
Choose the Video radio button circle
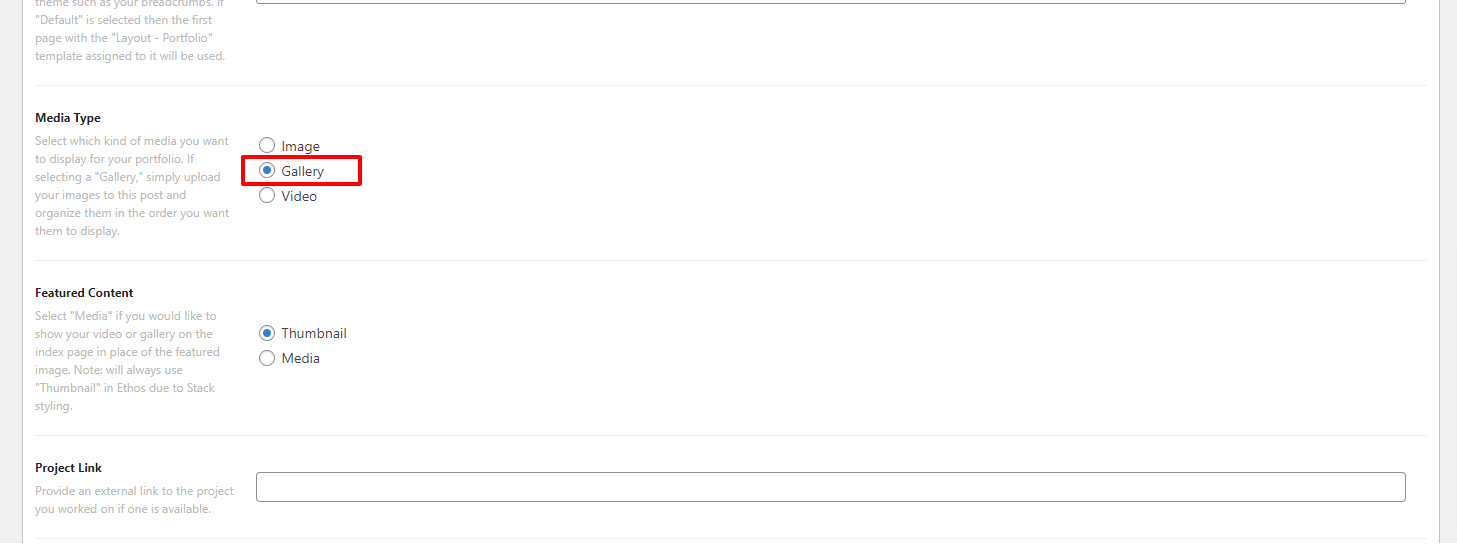[x=267, y=196]
